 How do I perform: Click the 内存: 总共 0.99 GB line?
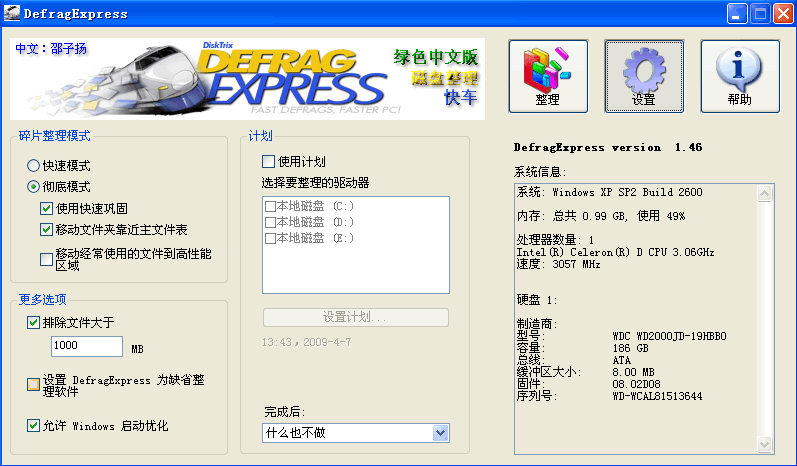point(601,216)
